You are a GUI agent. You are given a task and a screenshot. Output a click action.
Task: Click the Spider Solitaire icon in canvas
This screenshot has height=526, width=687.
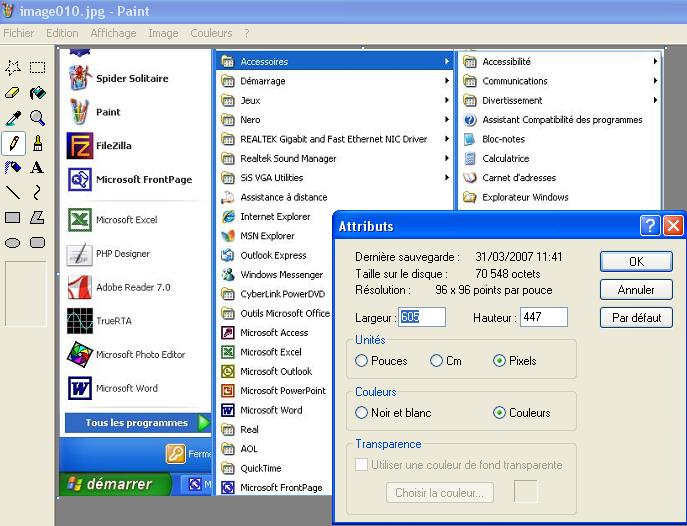click(80, 78)
